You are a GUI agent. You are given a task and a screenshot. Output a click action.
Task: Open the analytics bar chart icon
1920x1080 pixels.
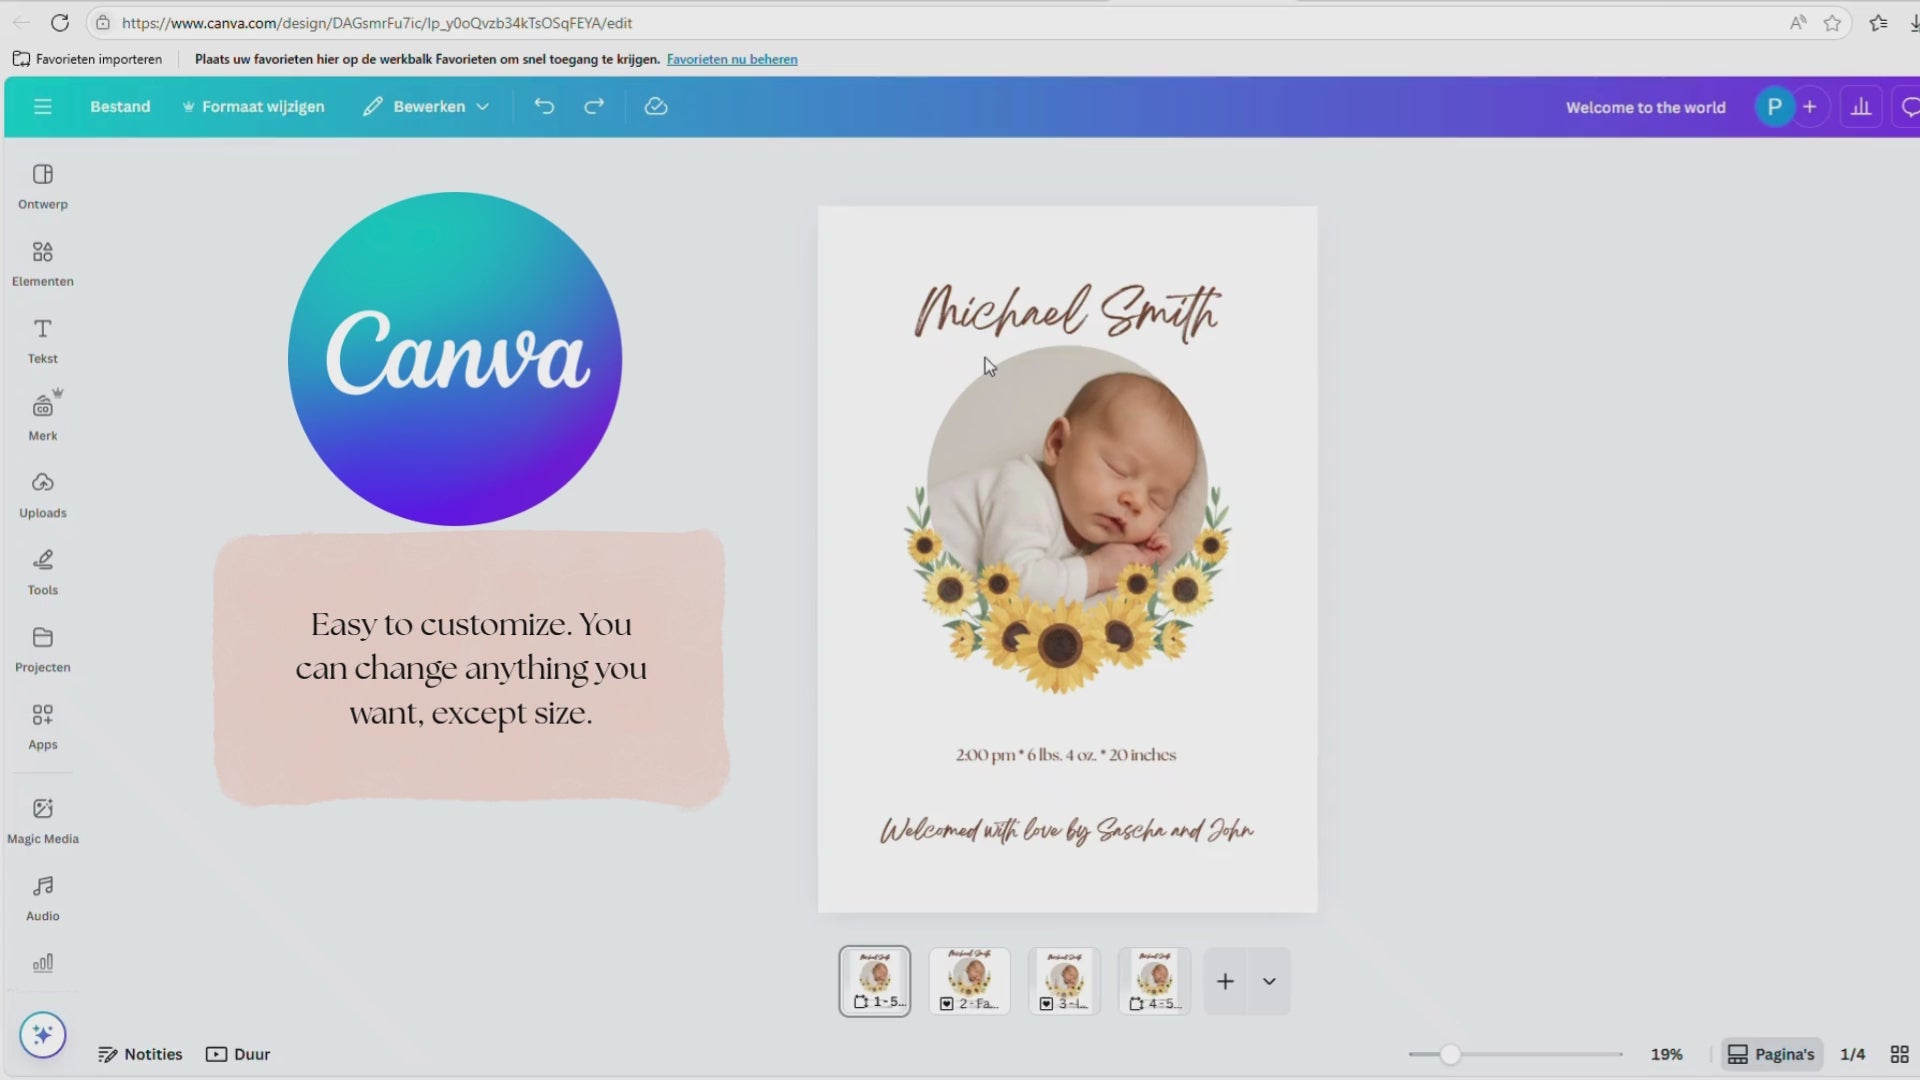(1861, 107)
